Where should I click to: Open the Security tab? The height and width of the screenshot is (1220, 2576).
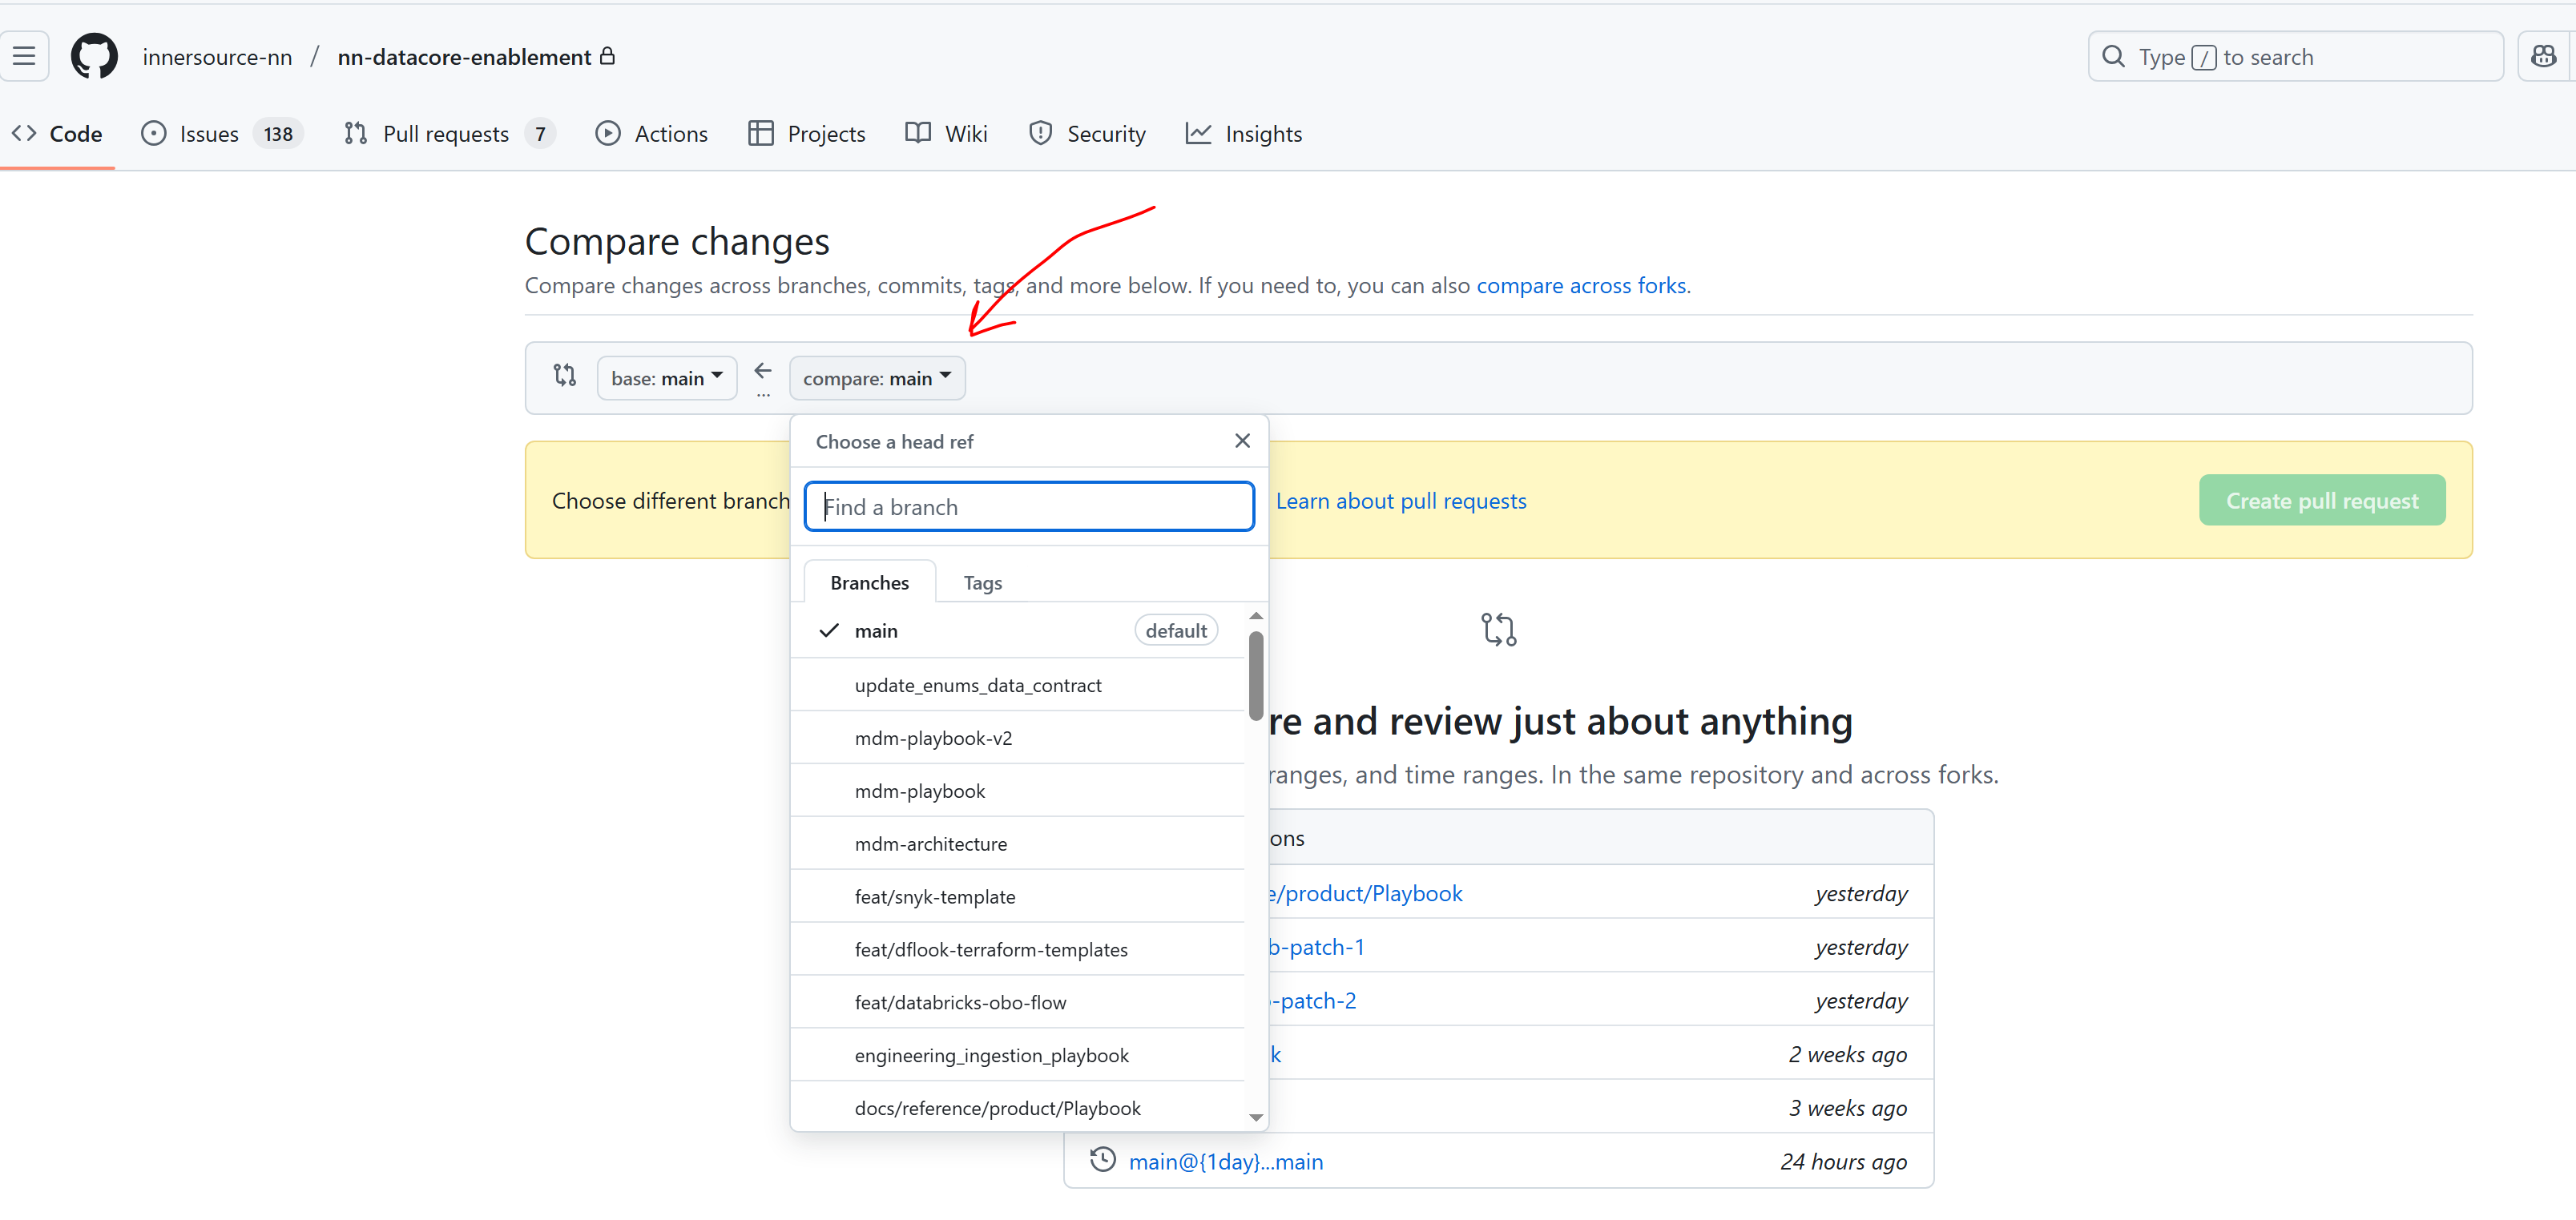coord(1087,133)
